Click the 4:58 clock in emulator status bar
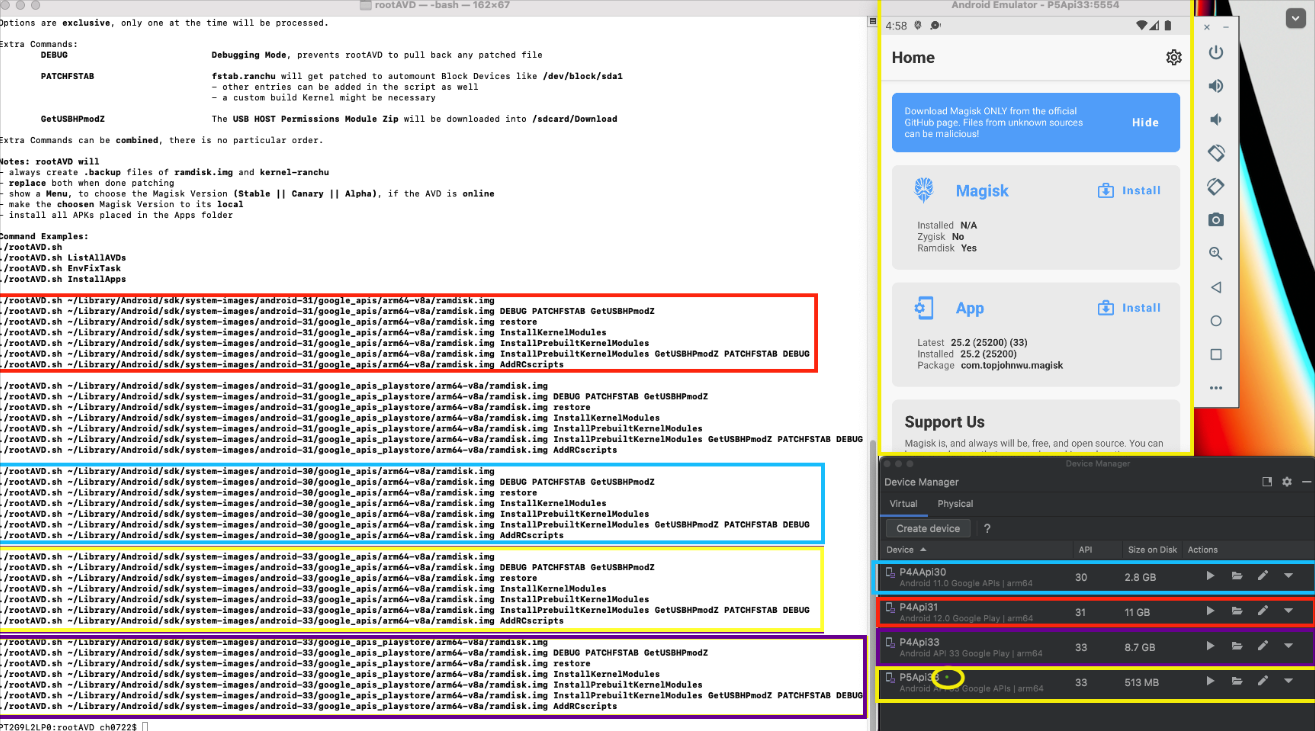This screenshot has height=731, width=1315. pyautogui.click(x=896, y=25)
